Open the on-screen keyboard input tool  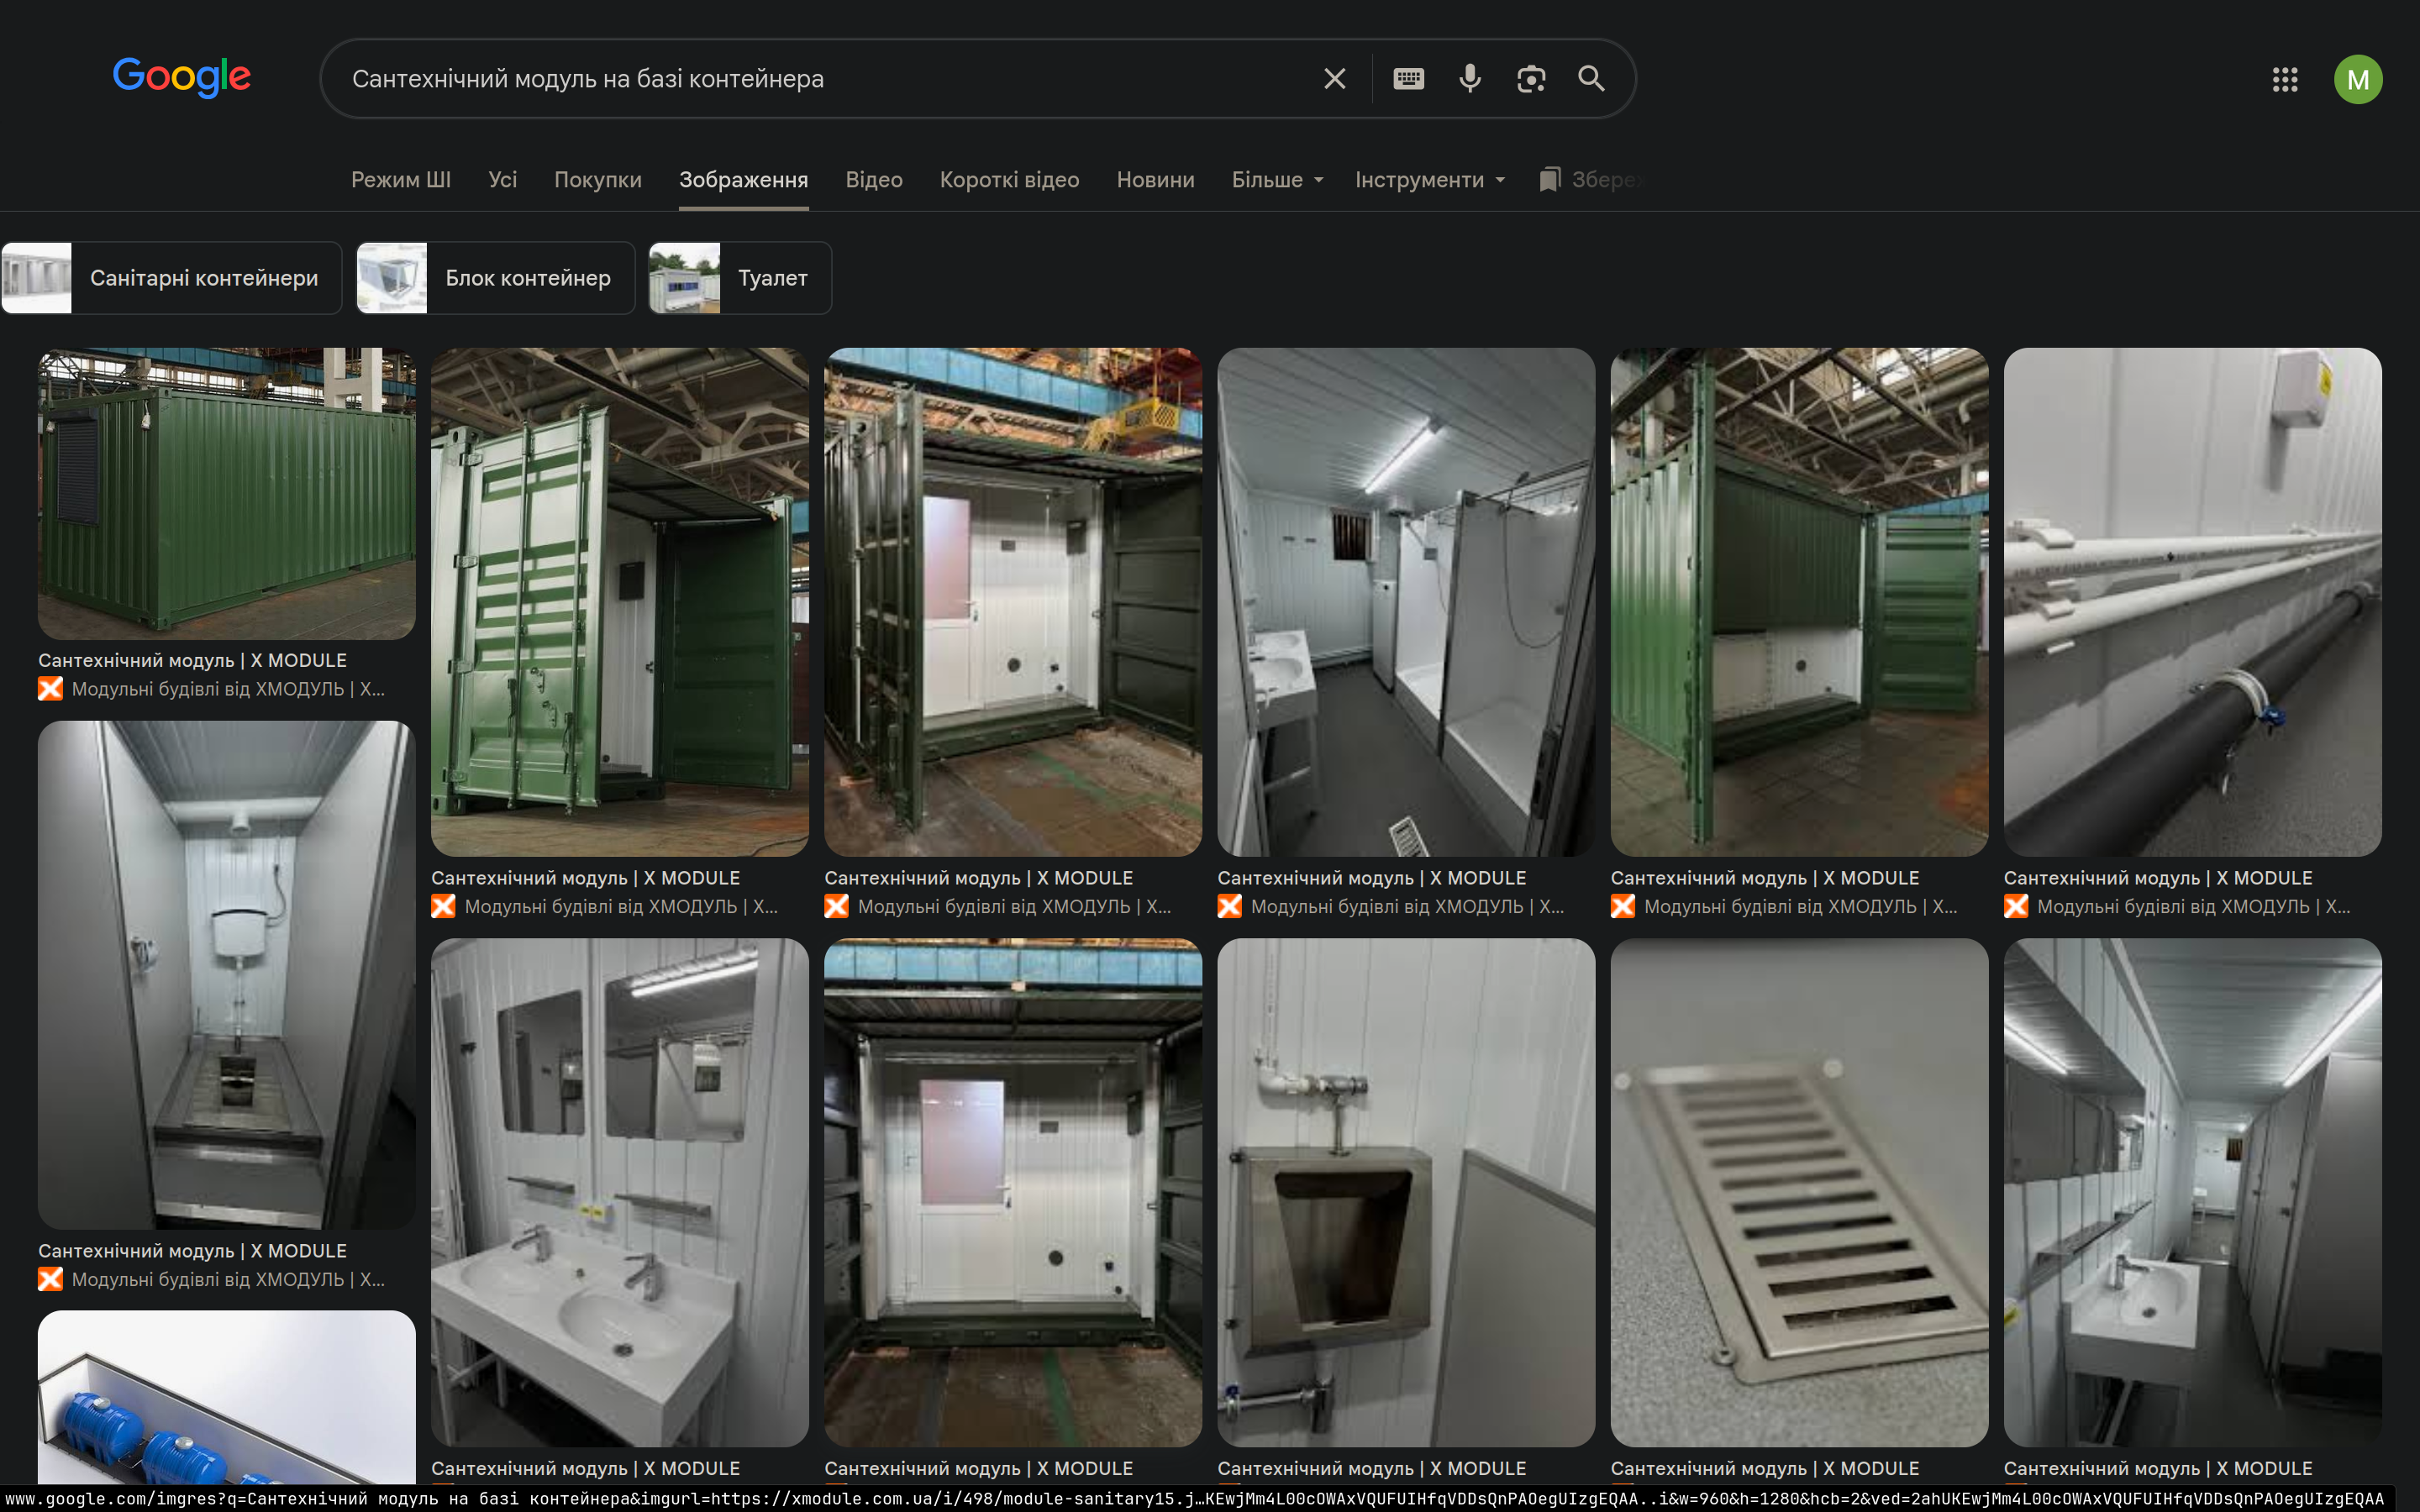[x=1408, y=79]
